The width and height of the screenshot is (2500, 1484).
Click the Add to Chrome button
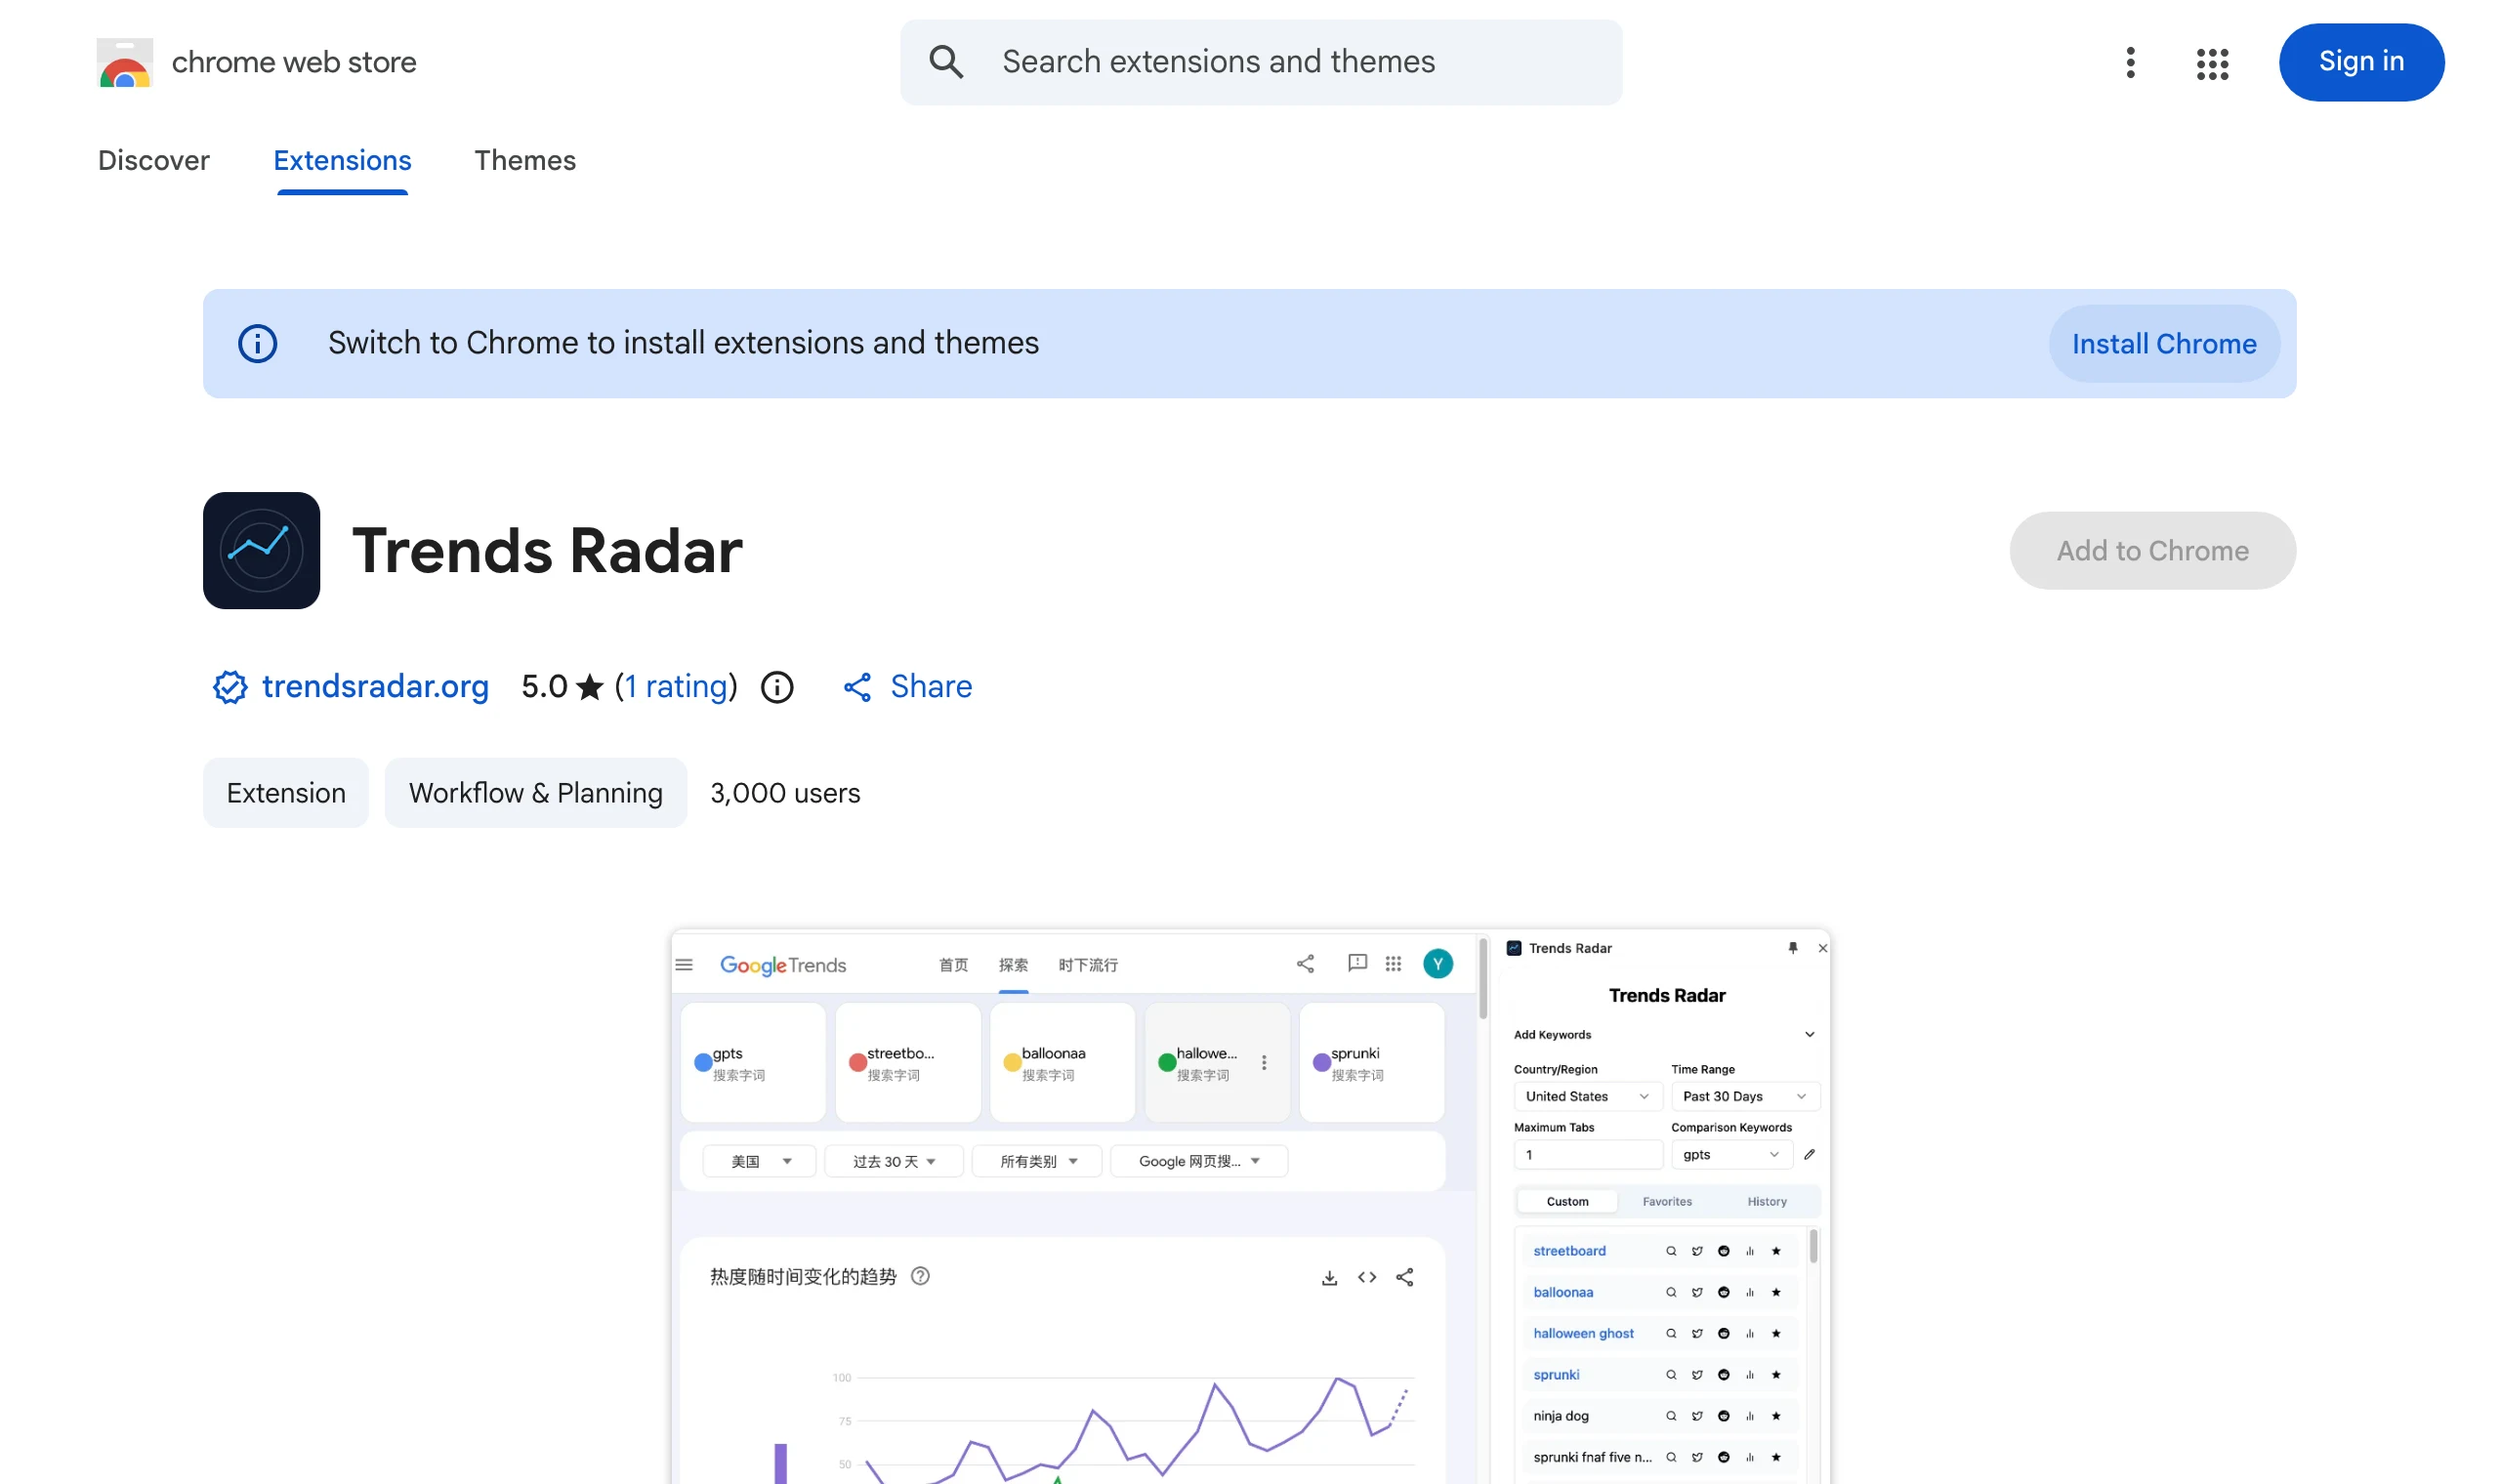coord(2152,550)
